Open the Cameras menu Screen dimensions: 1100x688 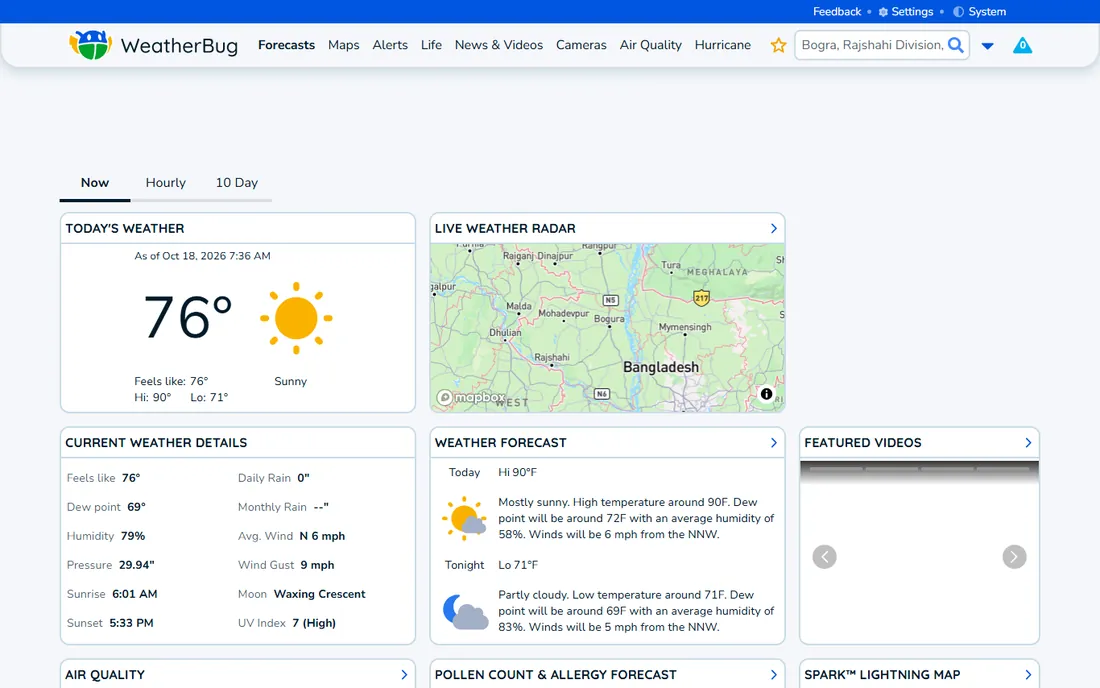click(x=581, y=45)
